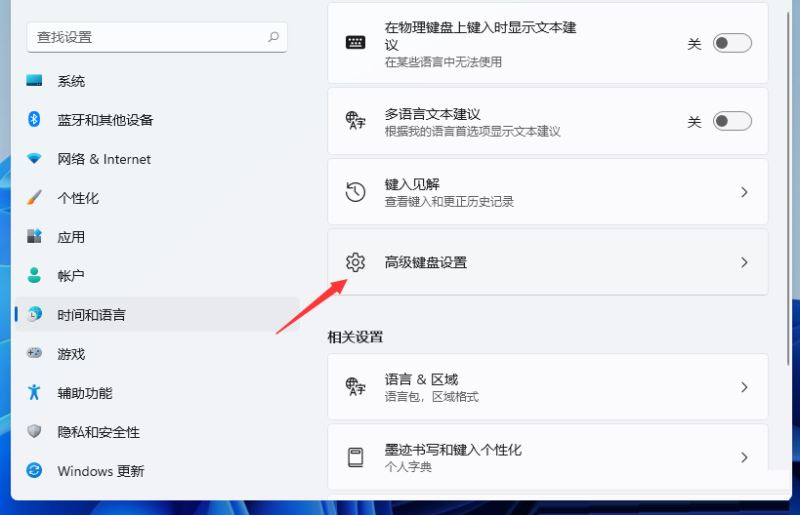
Task: Click the 键入见解 title text
Action: tap(412, 184)
